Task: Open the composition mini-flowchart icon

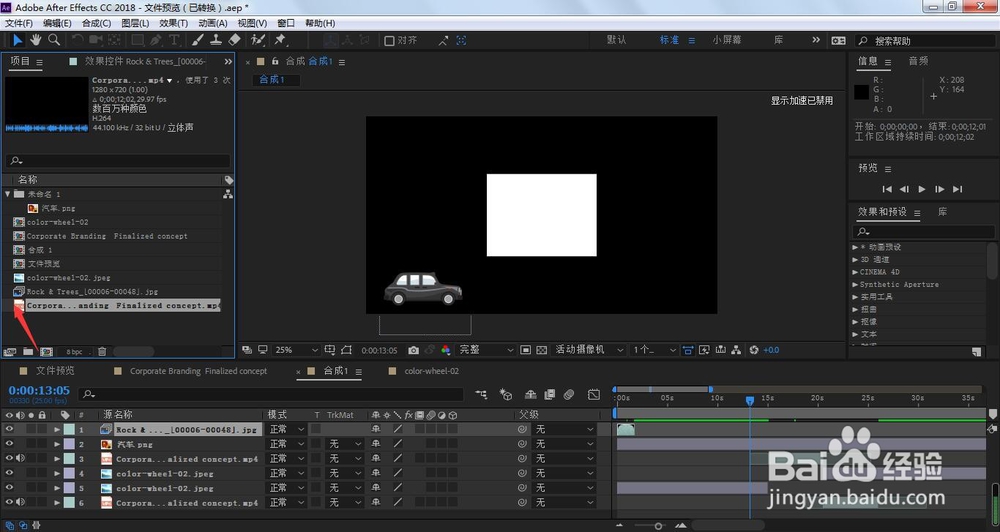Action: [x=482, y=395]
